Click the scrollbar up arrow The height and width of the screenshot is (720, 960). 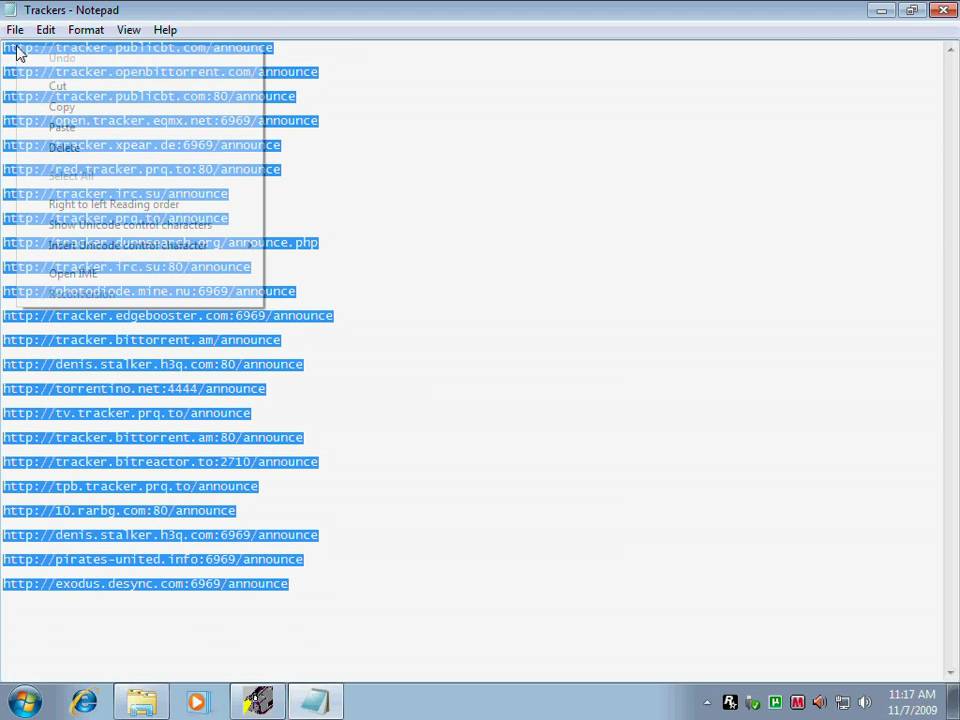[951, 50]
